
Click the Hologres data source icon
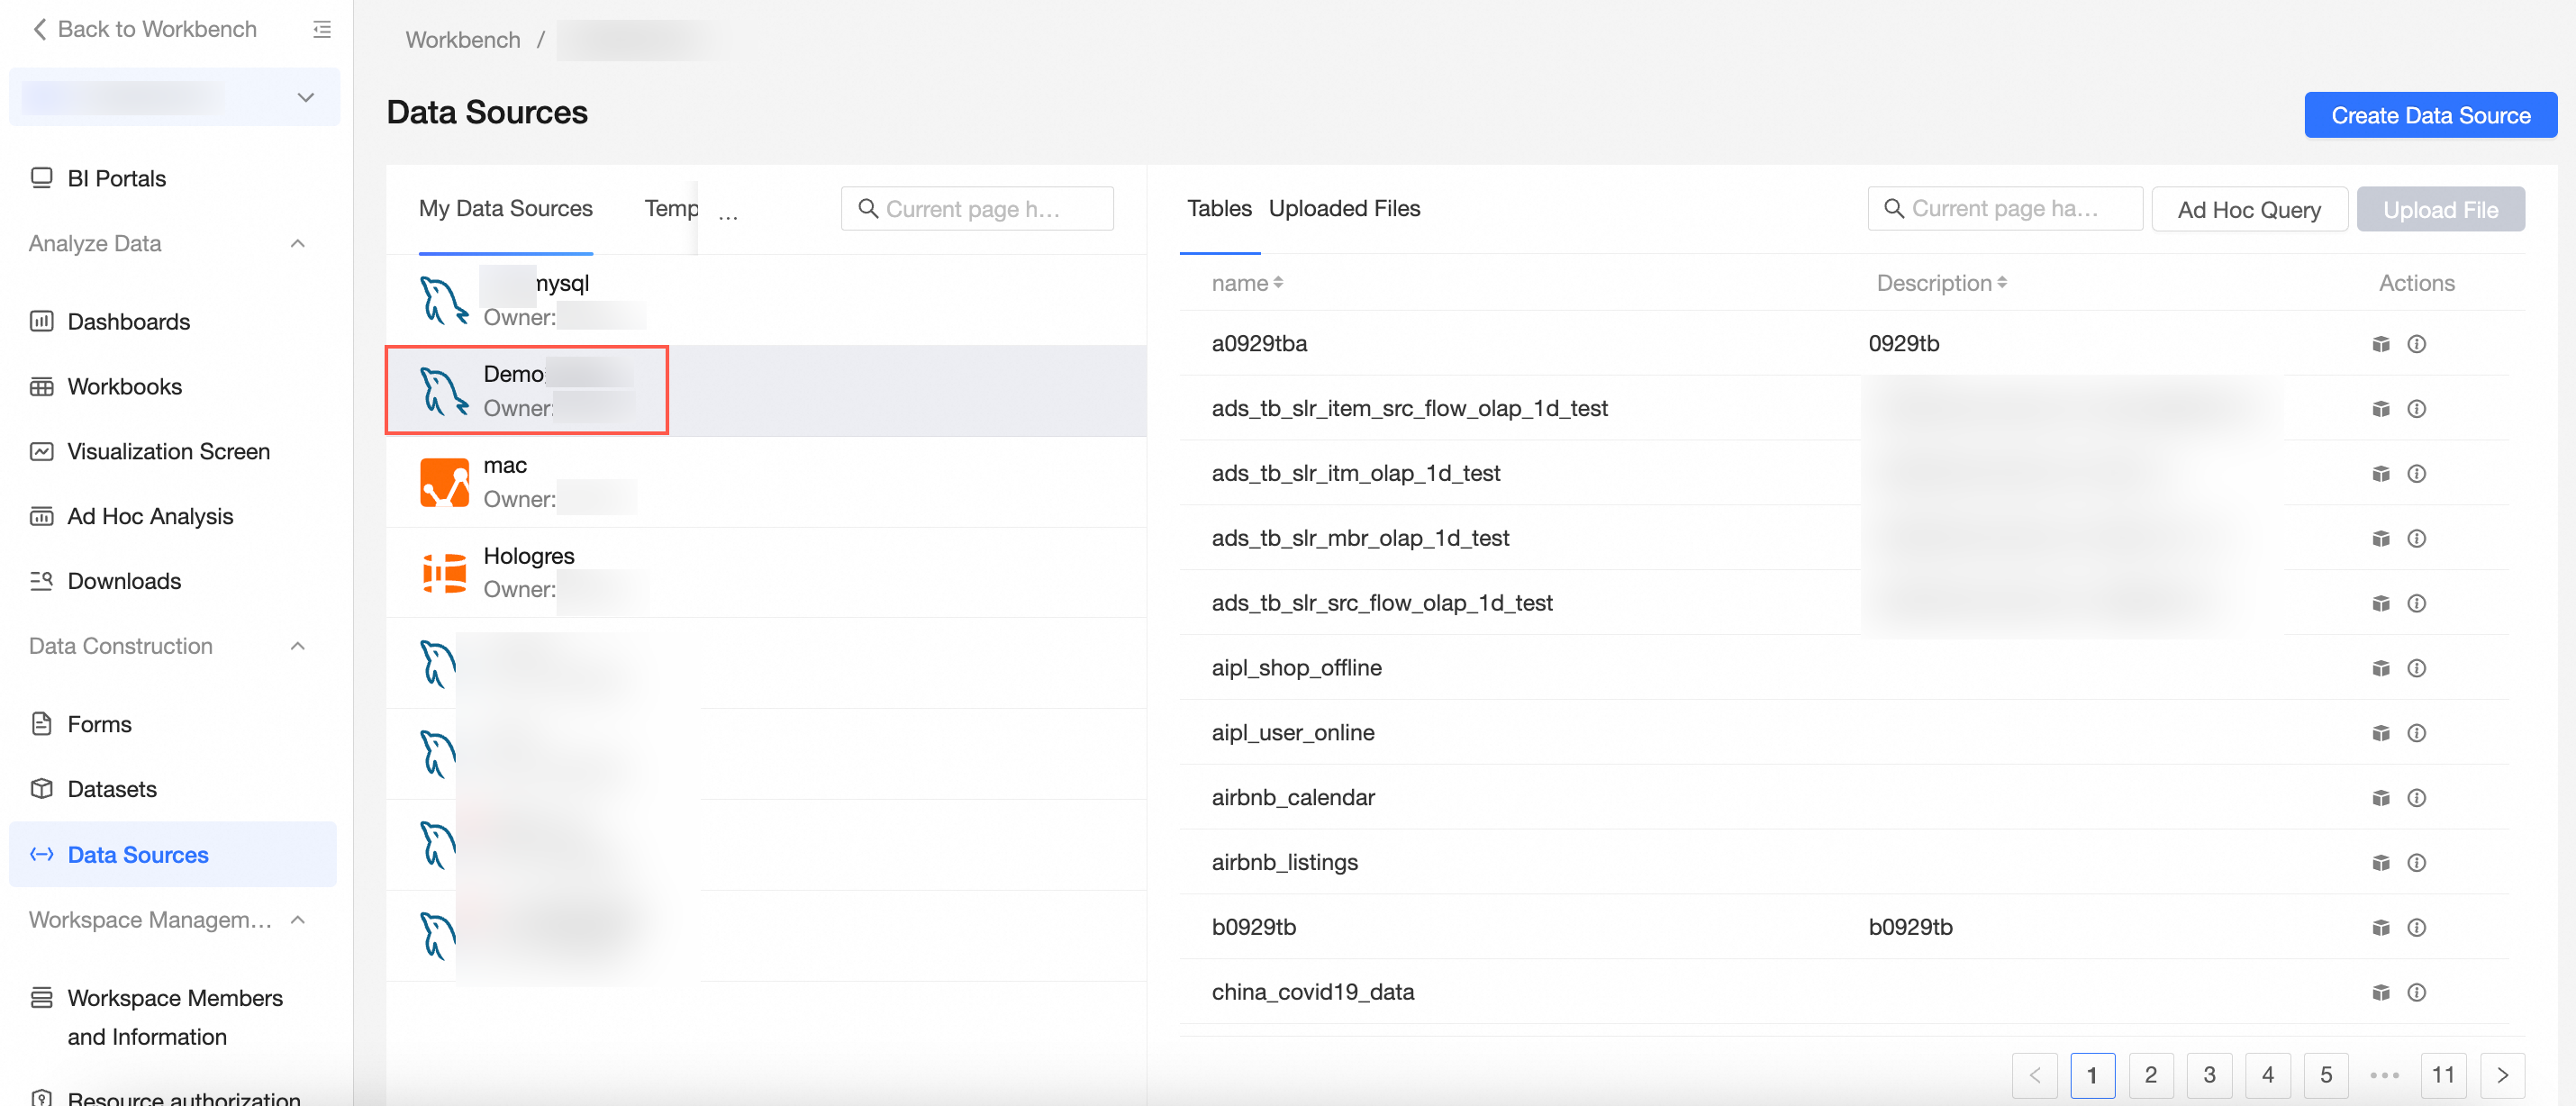click(x=444, y=573)
